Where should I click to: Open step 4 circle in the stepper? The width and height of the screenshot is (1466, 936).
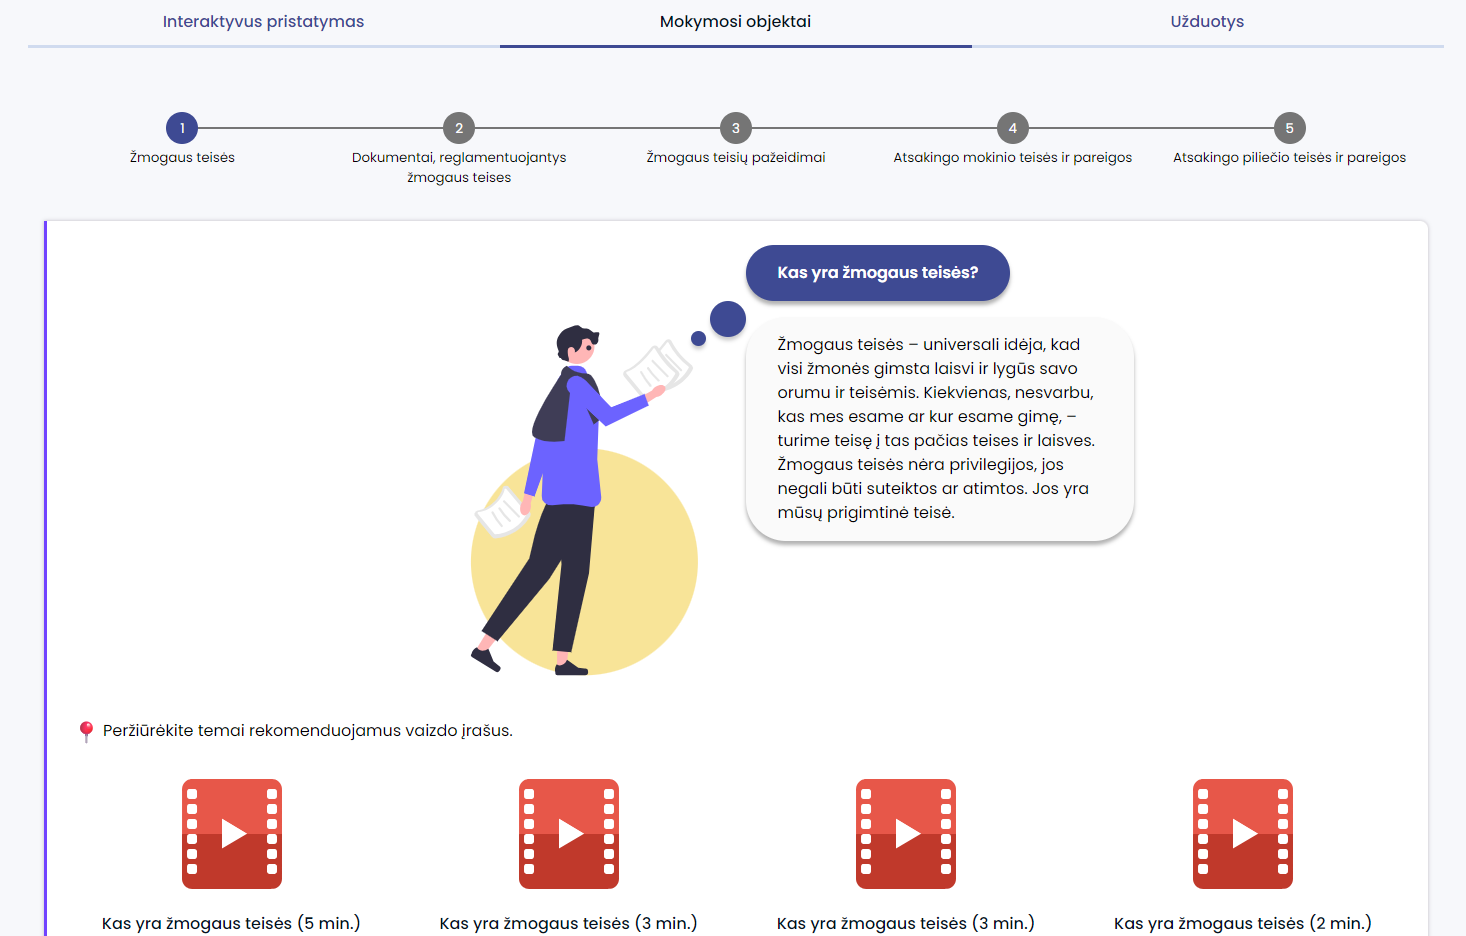pyautogui.click(x=1013, y=128)
